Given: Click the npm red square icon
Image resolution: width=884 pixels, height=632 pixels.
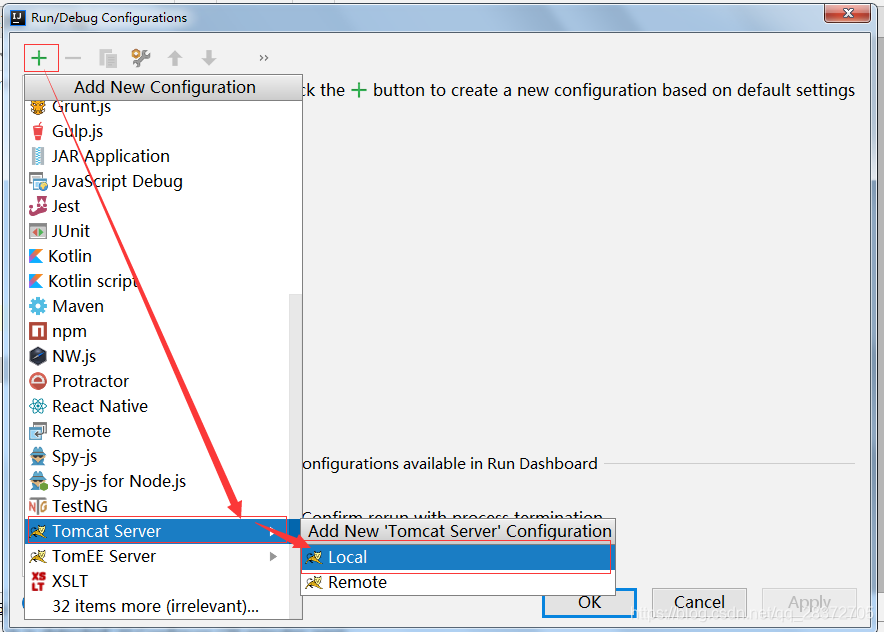Looking at the screenshot, I should pos(38,331).
